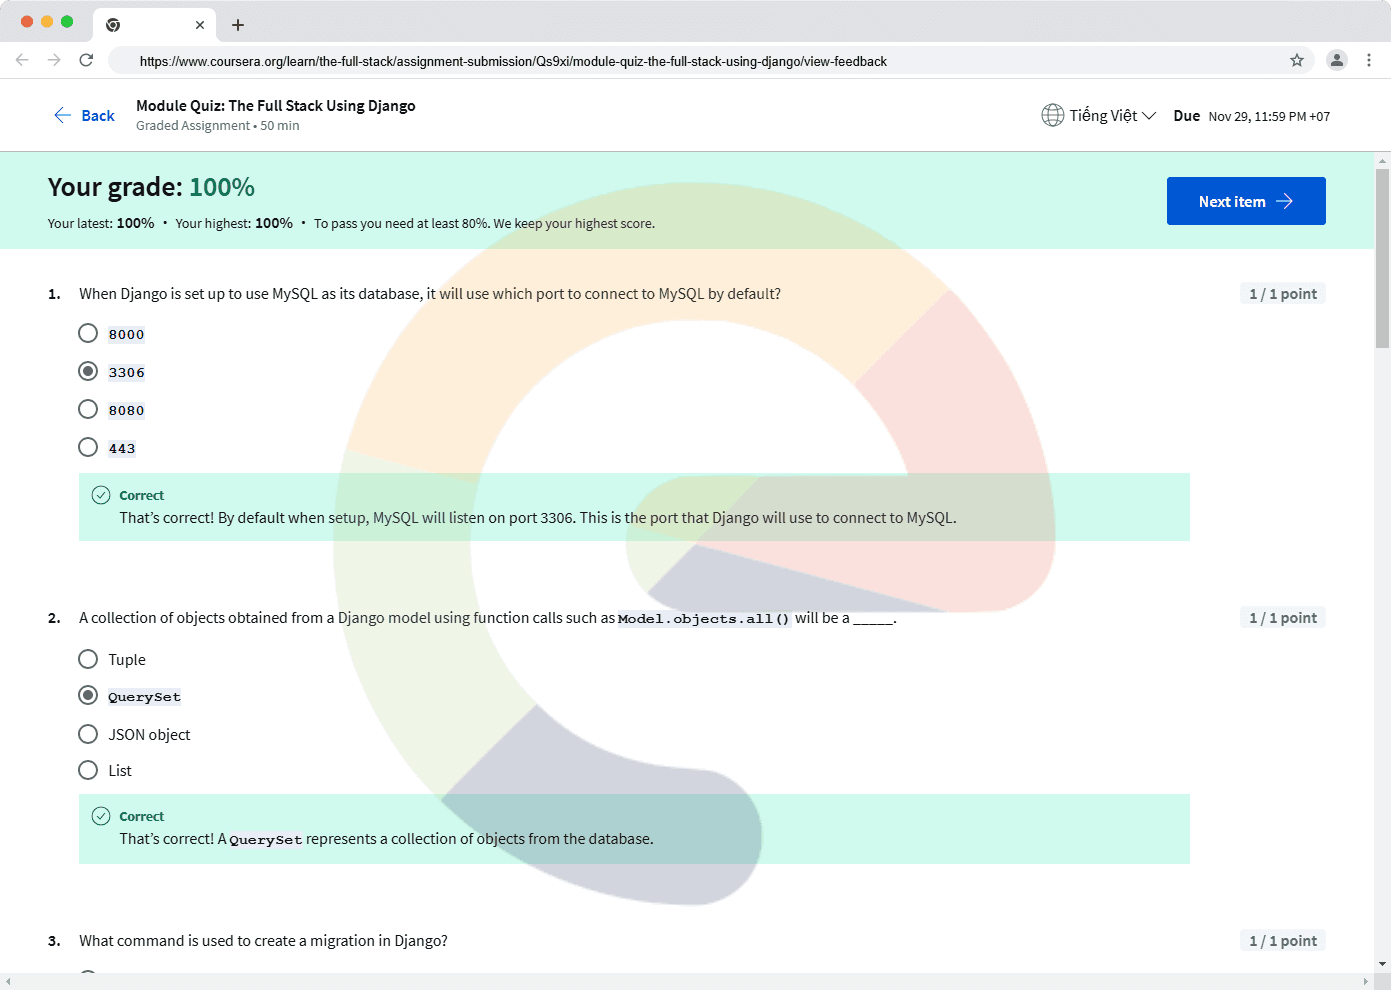Click the 'Due Nov 29, 11:59 PM +07' text

tap(1252, 116)
